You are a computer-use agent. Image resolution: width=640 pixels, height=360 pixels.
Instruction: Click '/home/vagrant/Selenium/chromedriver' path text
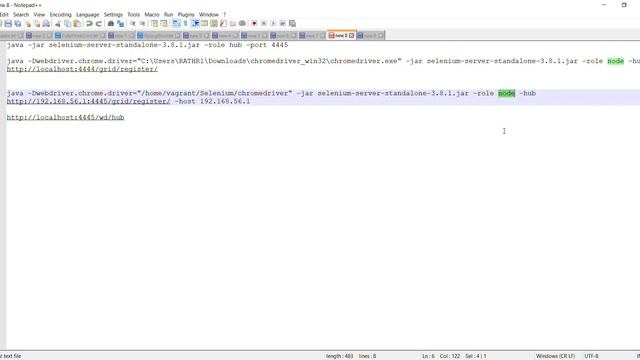coord(215,93)
